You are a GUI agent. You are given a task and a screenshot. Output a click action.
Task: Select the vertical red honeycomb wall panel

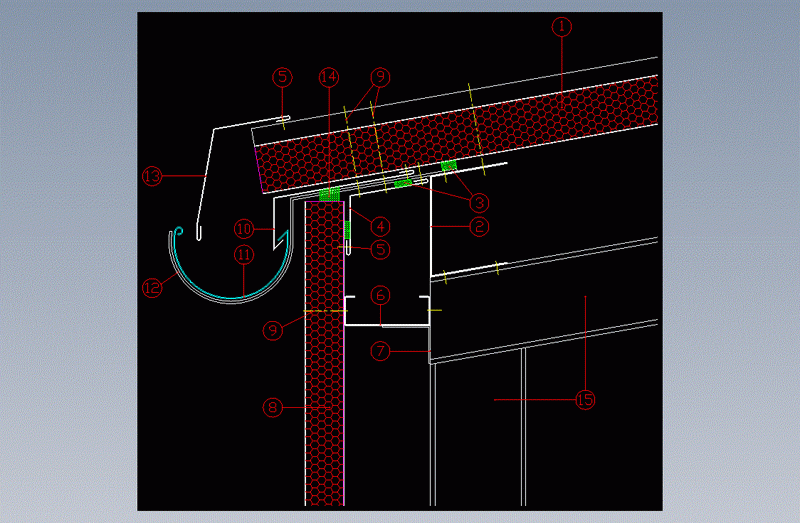(325, 400)
